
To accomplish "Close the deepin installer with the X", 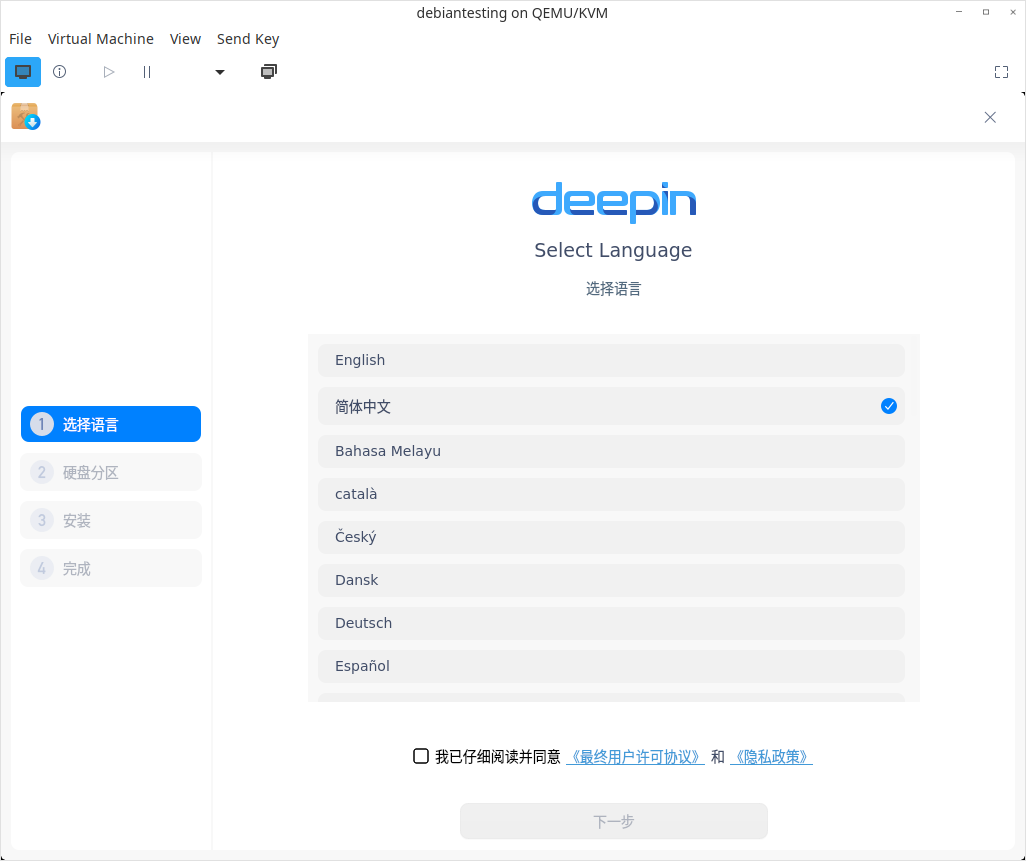I will coord(990,117).
